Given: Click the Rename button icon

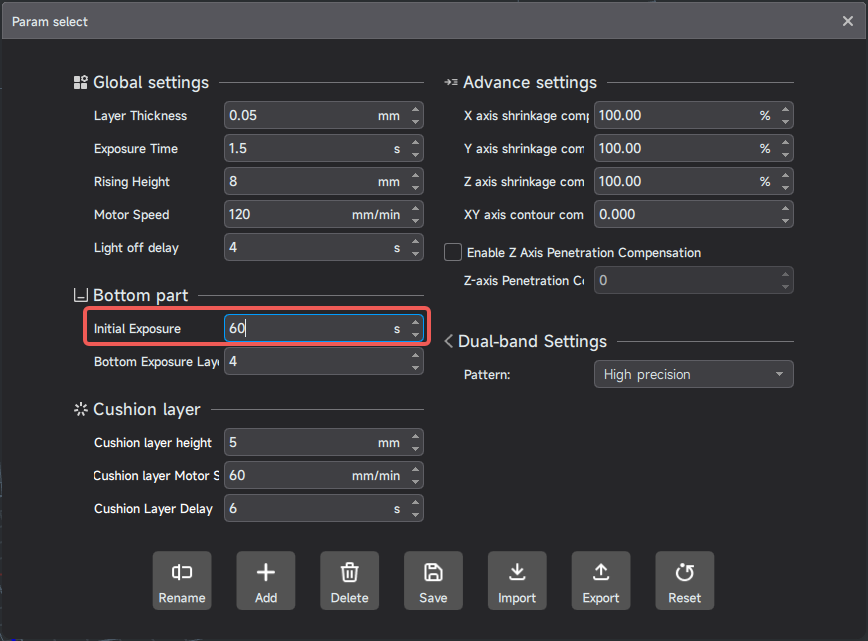Looking at the screenshot, I should pos(182,572).
